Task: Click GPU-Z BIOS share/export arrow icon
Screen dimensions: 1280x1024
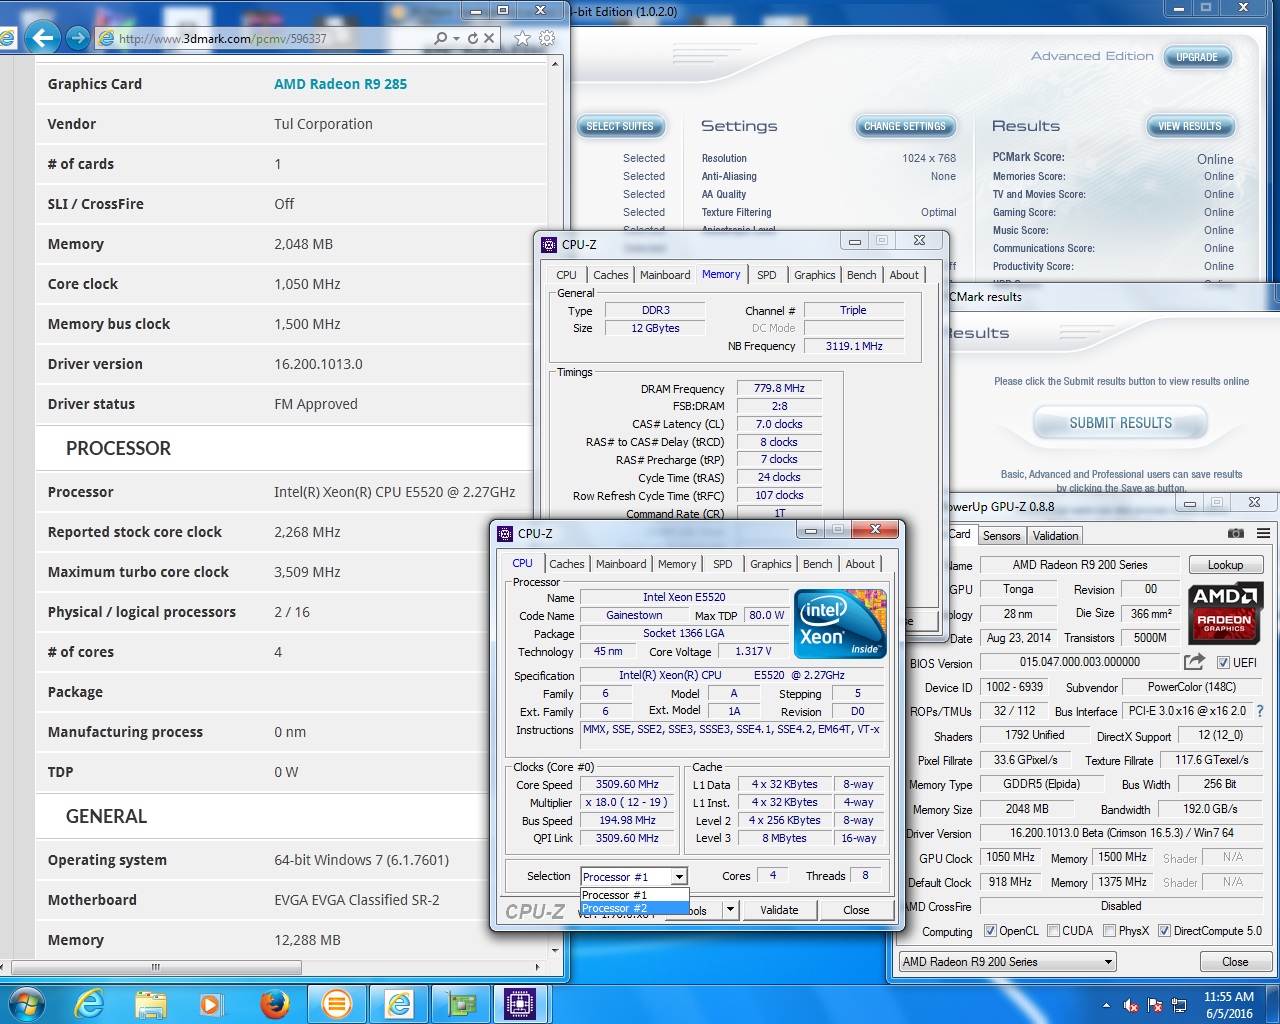Action: [x=1194, y=662]
